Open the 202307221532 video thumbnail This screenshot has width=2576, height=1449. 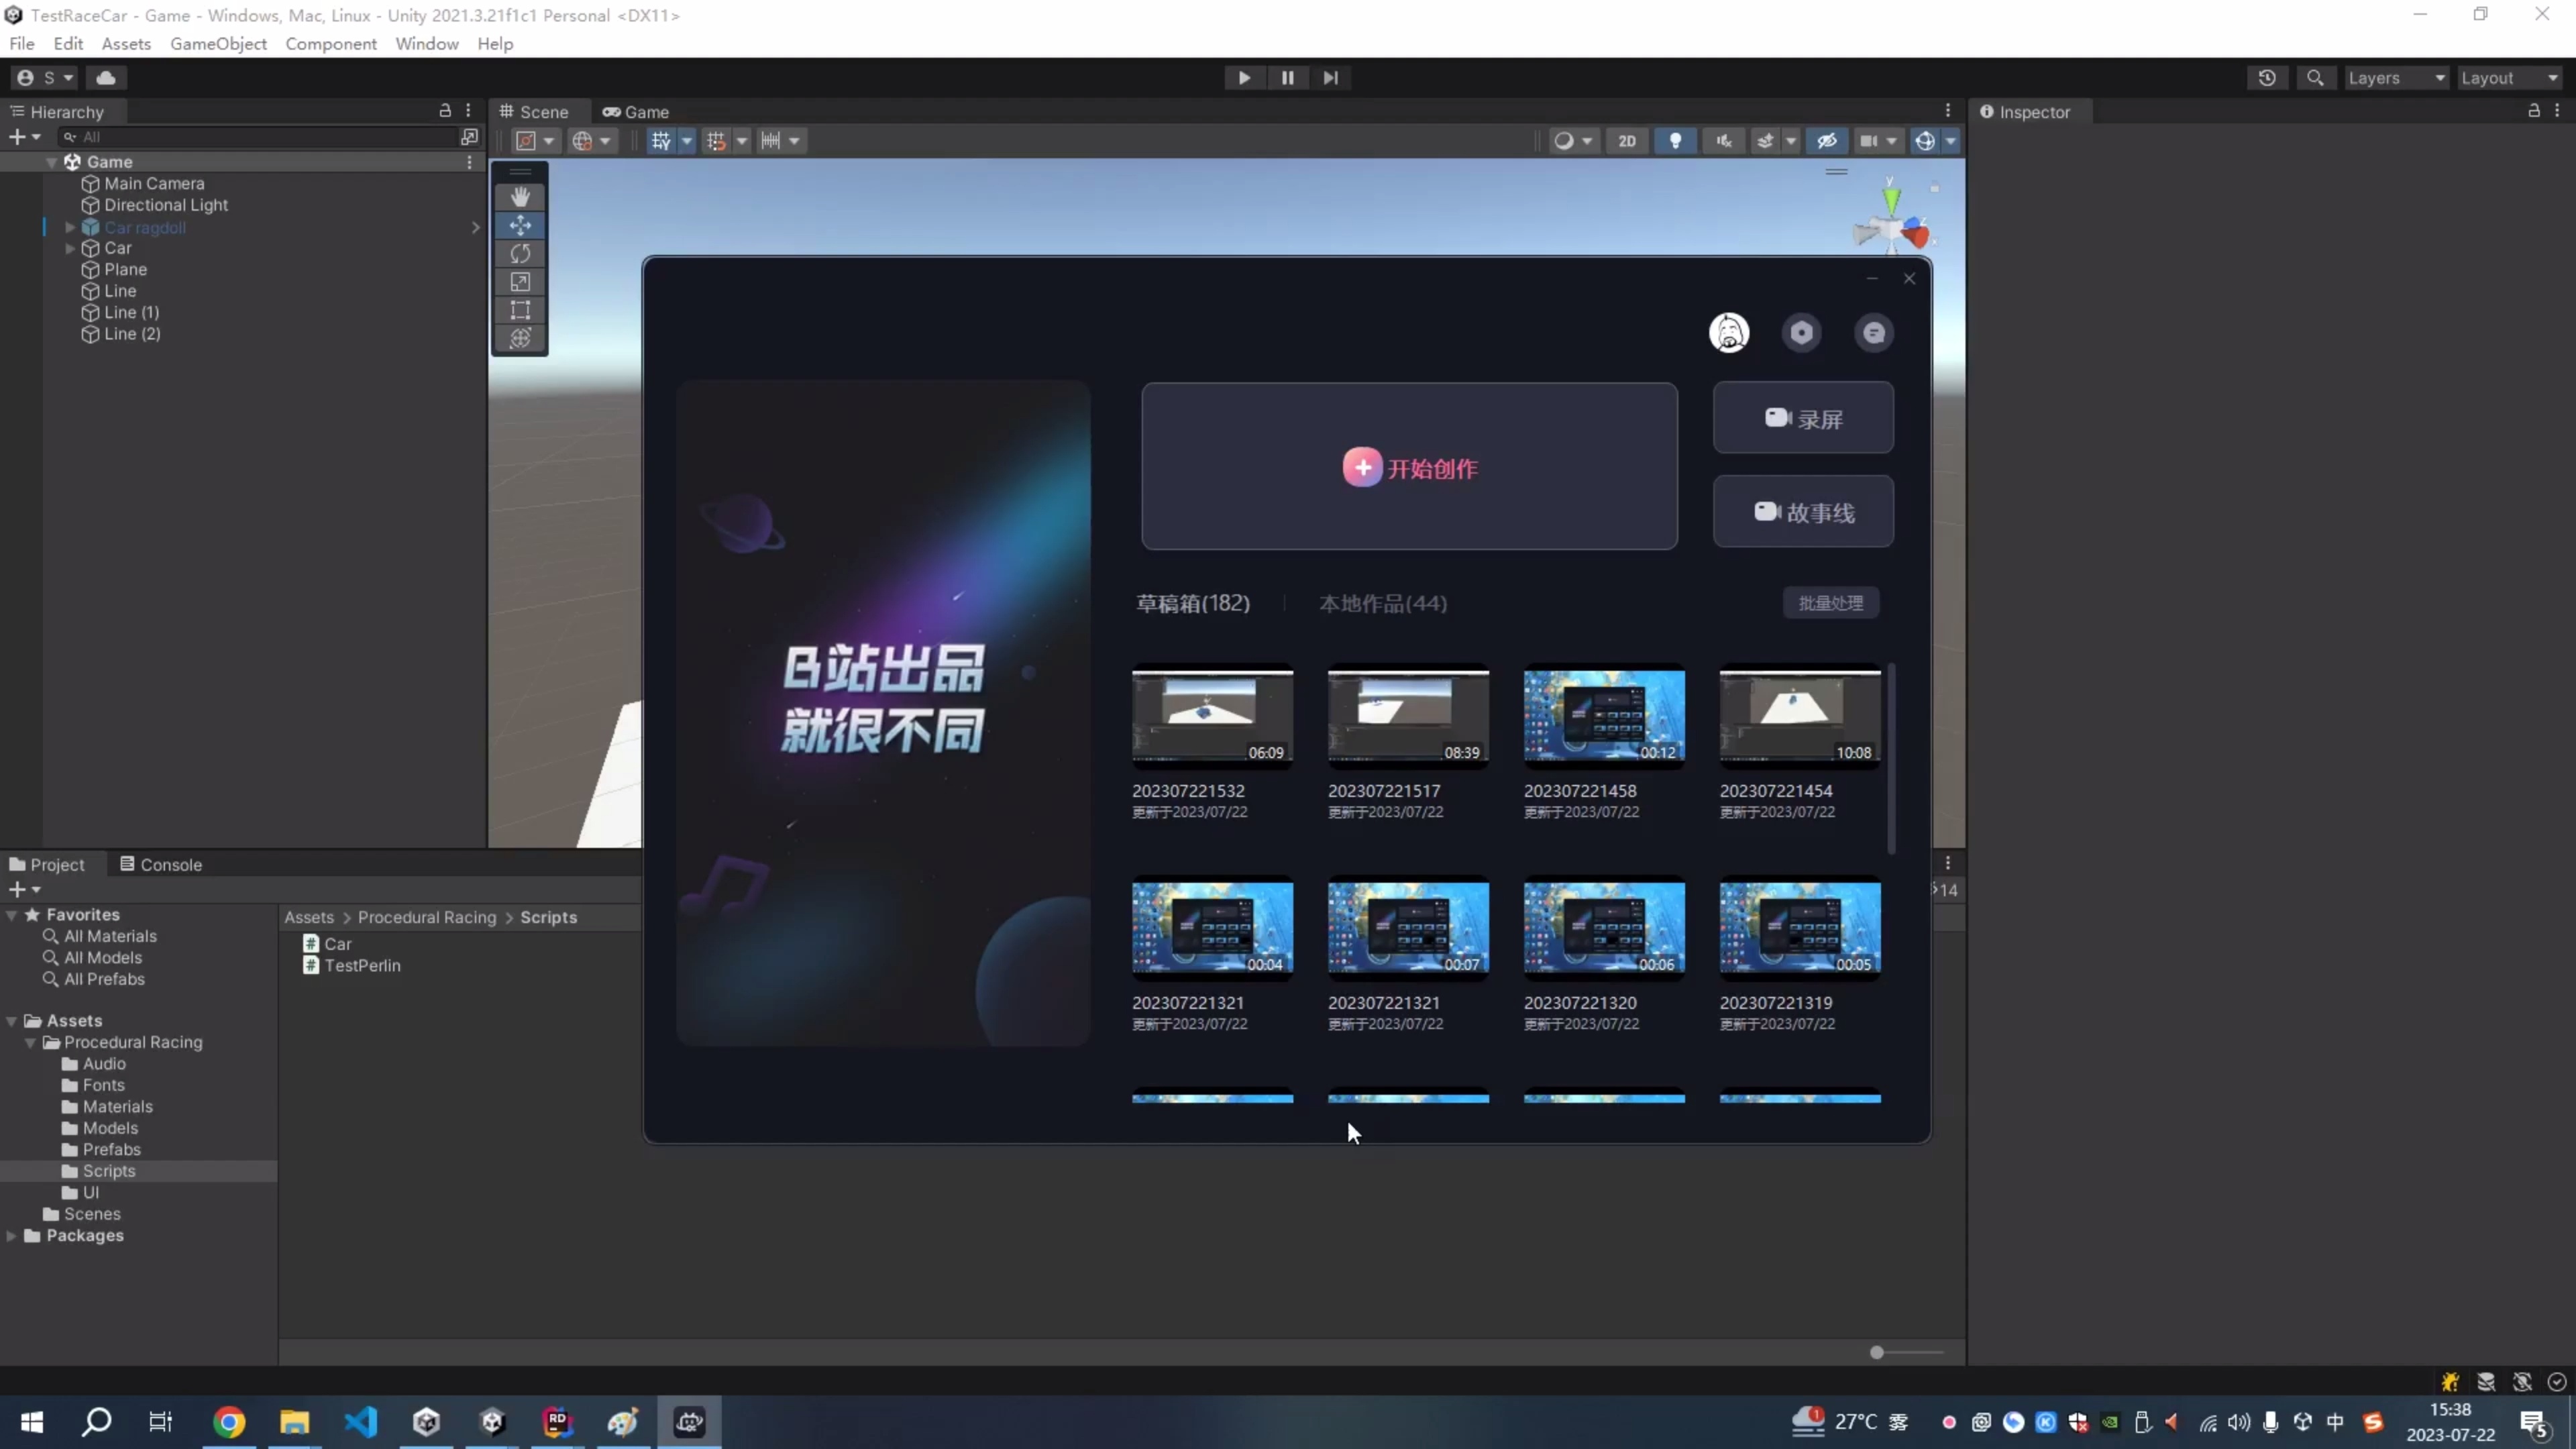[x=1211, y=714]
